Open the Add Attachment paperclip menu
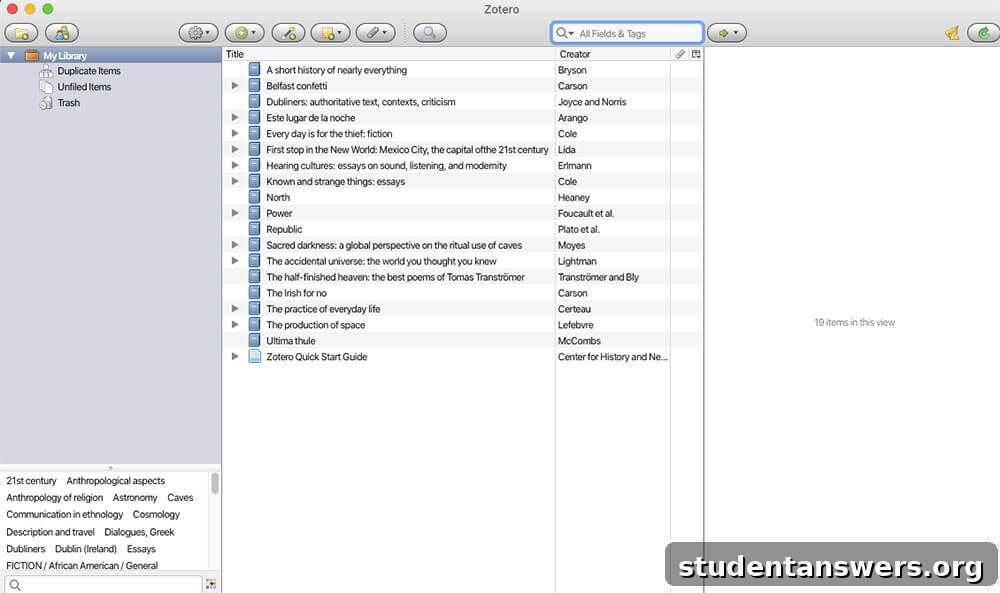 376,33
